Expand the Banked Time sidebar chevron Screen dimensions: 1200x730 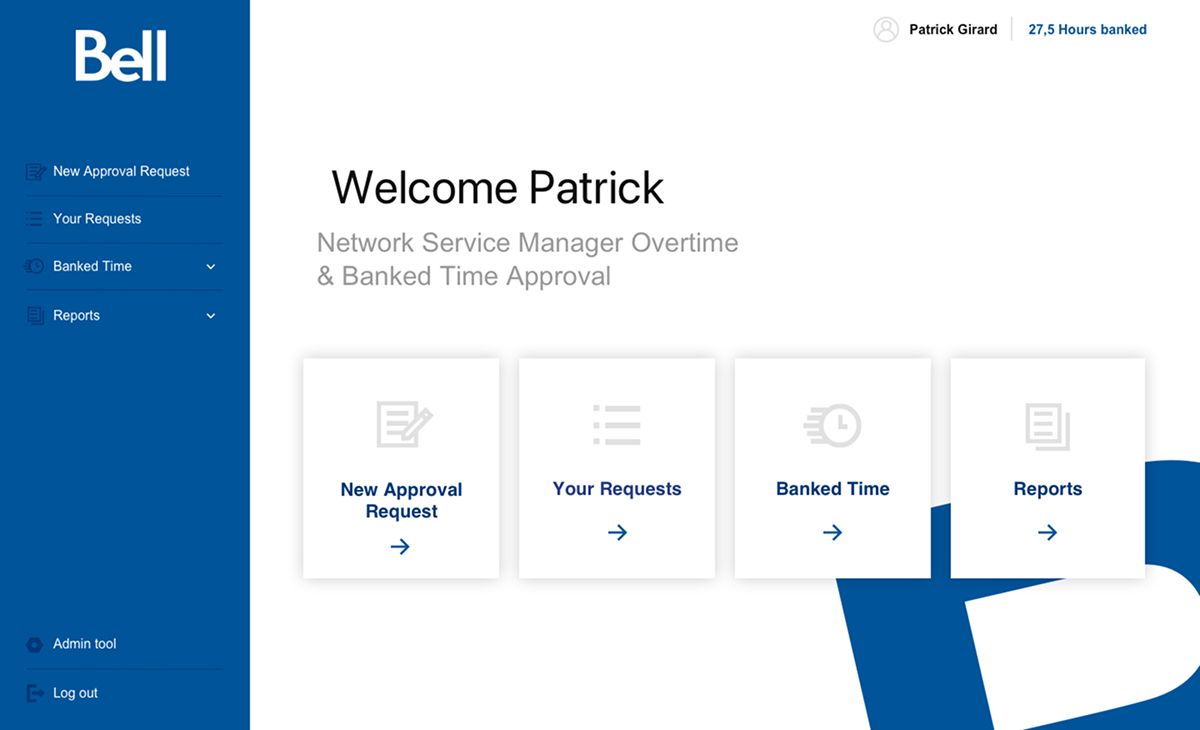211,267
